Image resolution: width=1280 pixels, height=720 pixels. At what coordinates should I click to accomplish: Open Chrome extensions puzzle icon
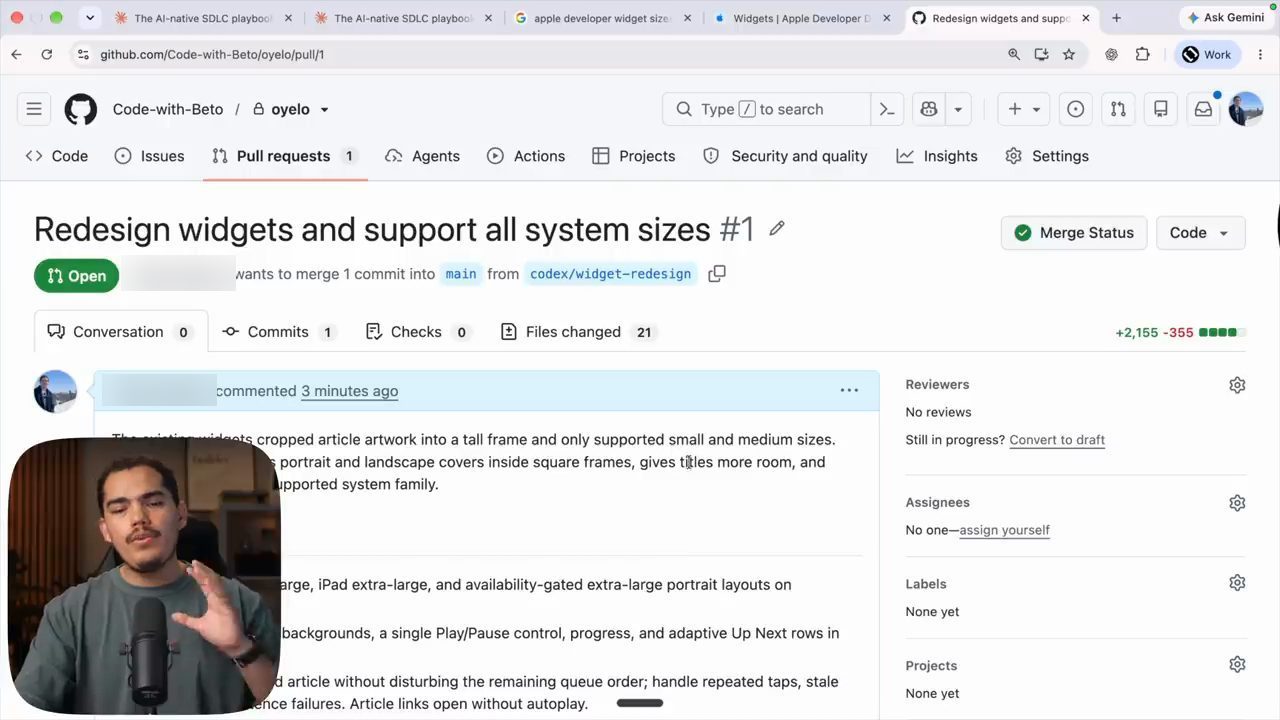tap(1143, 55)
